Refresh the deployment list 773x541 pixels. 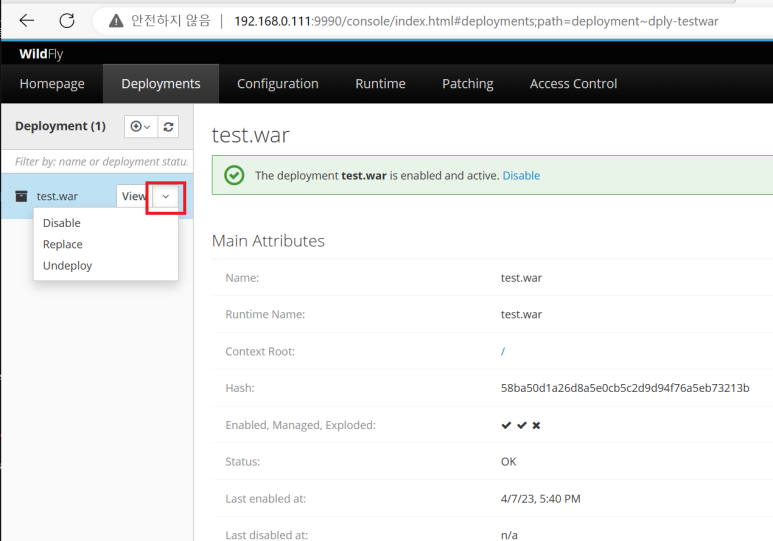pyautogui.click(x=168, y=127)
